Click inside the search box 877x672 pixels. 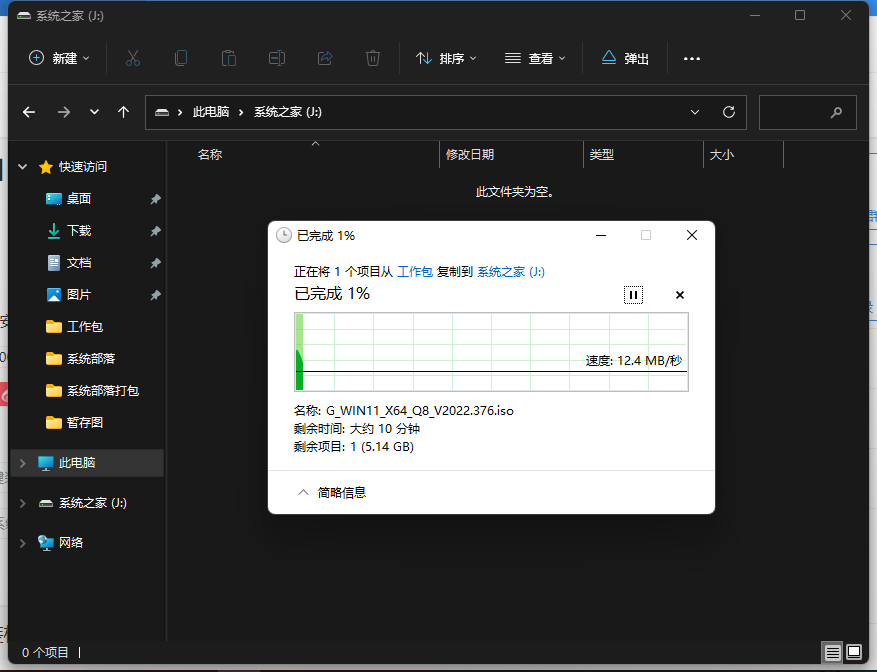(x=807, y=112)
